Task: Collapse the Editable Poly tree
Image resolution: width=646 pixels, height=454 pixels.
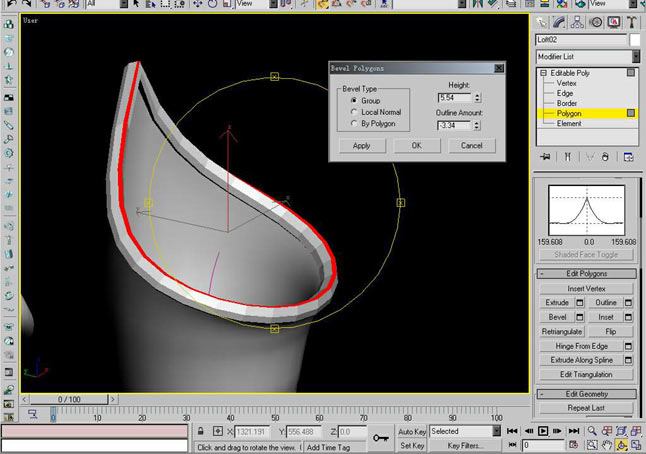Action: click(x=543, y=73)
